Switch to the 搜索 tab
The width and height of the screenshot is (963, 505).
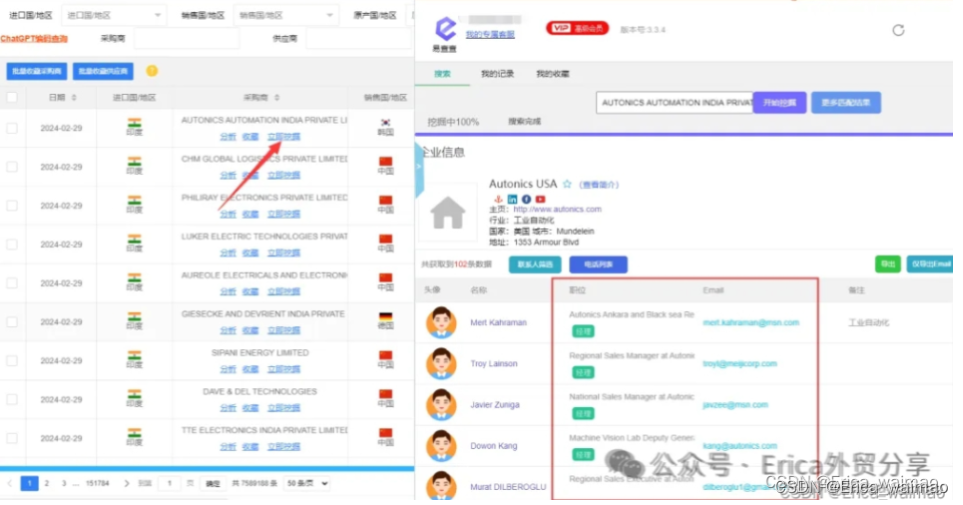(442, 74)
